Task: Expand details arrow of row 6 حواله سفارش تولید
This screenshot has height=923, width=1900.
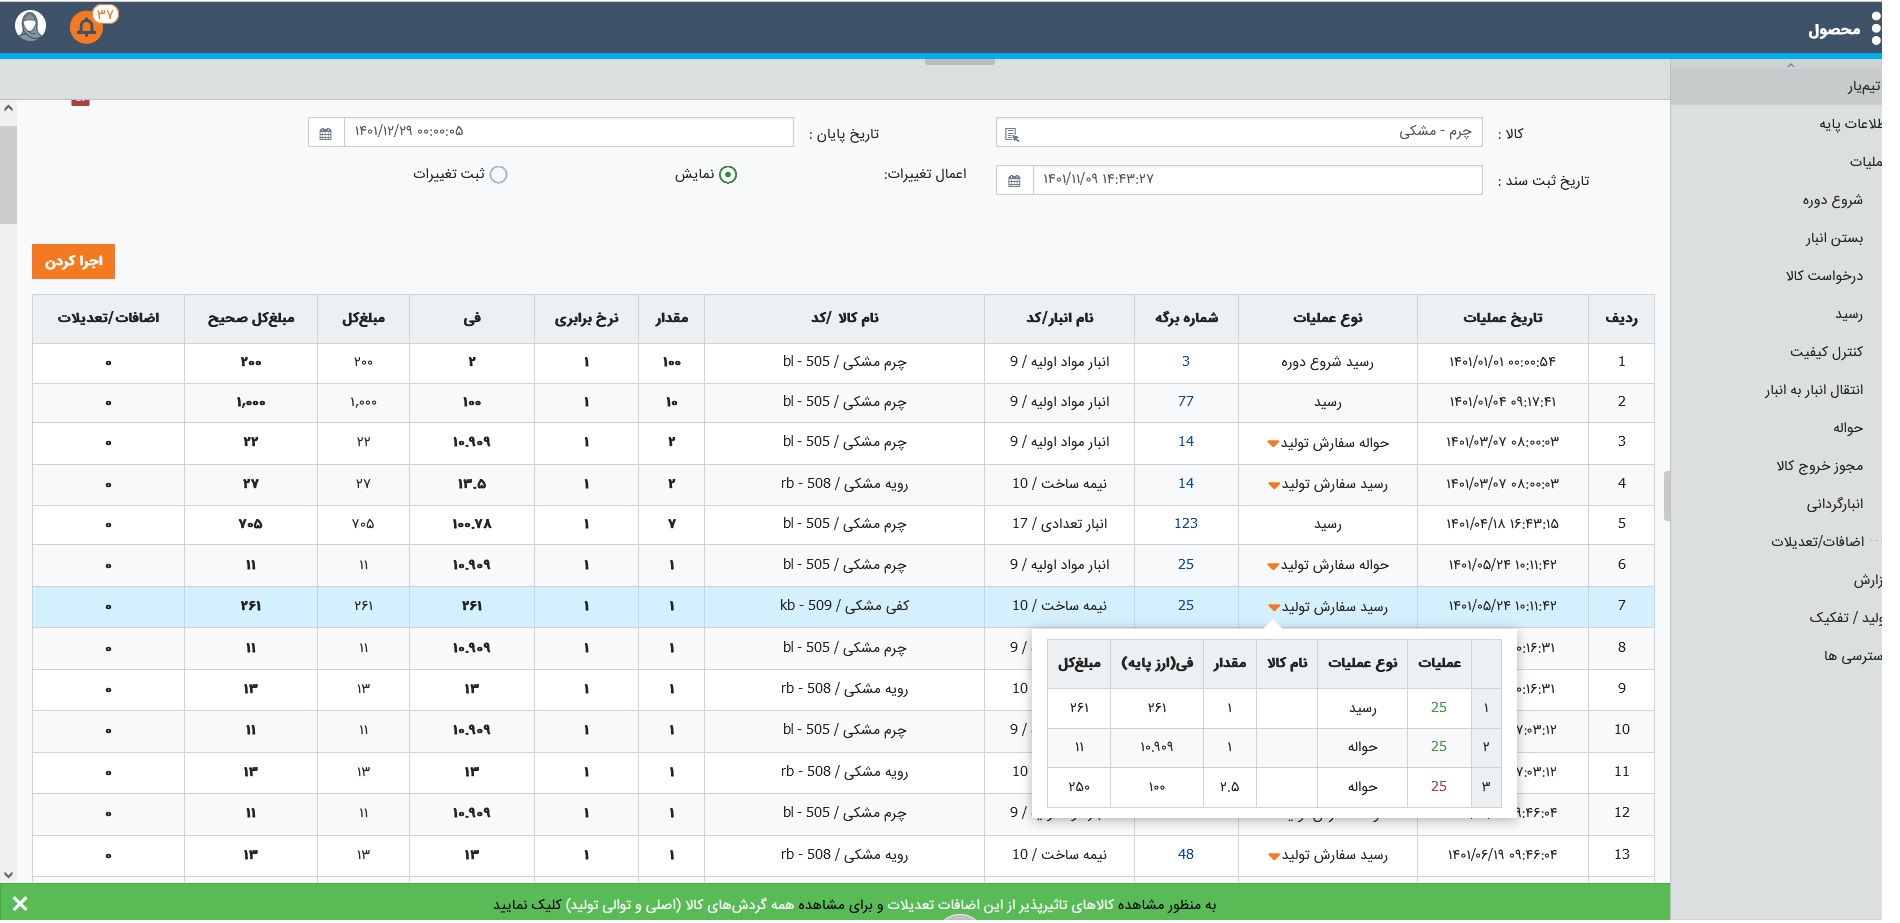Action: click(1273, 567)
